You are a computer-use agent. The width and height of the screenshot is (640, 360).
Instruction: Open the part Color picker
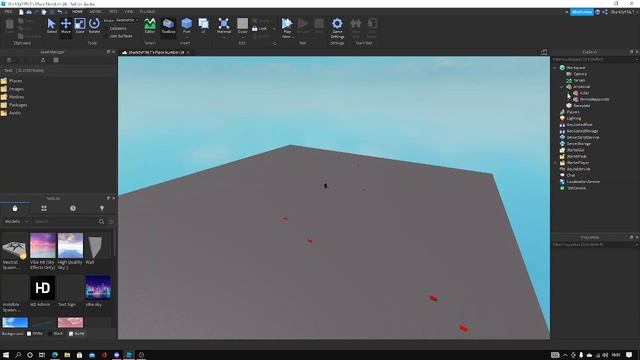242,26
